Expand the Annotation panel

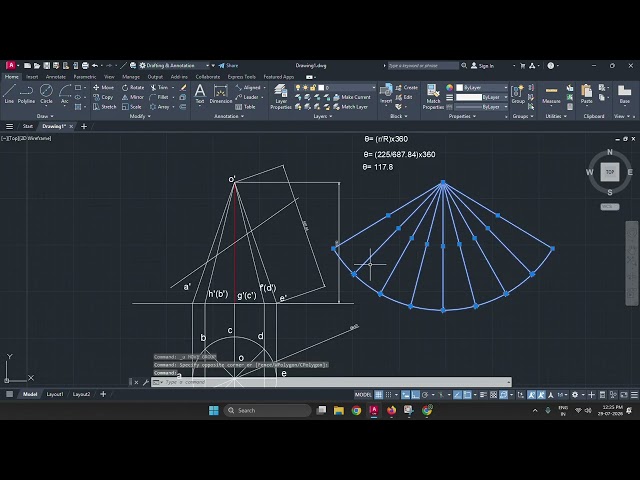coord(229,116)
